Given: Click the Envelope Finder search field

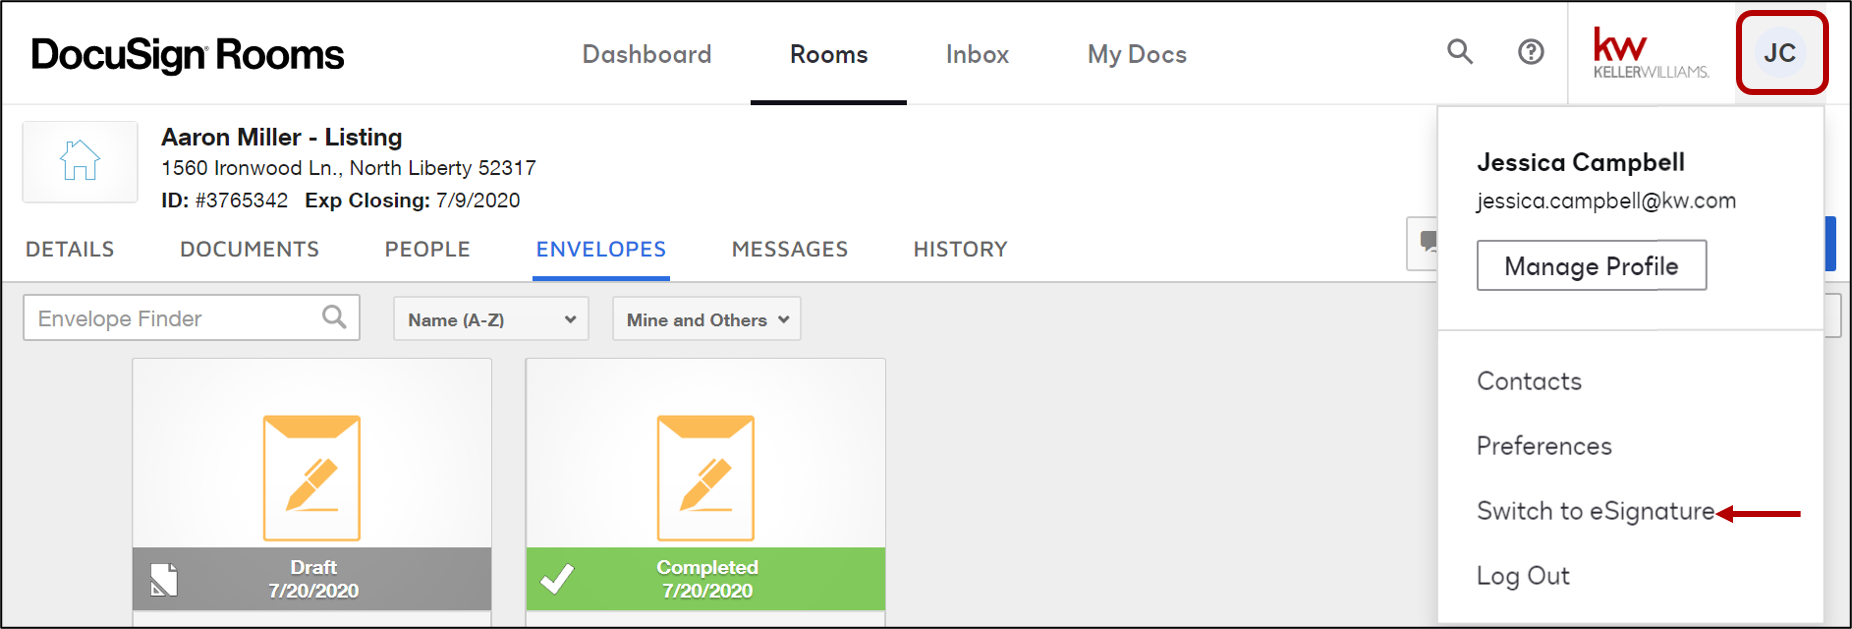Looking at the screenshot, I should 170,317.
